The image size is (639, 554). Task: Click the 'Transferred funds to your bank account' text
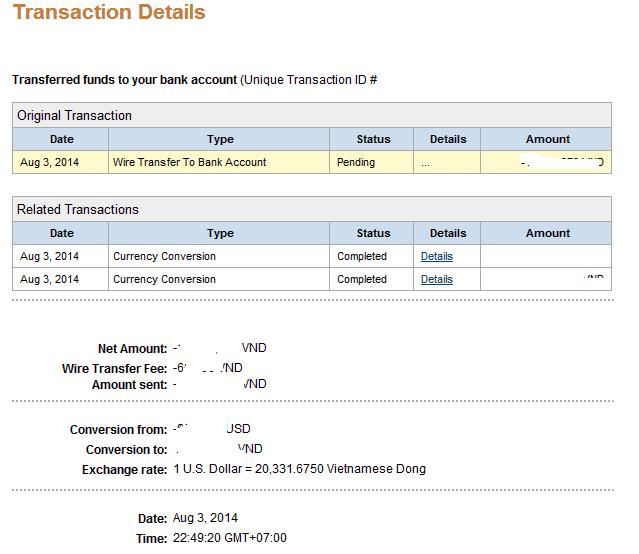pos(125,79)
